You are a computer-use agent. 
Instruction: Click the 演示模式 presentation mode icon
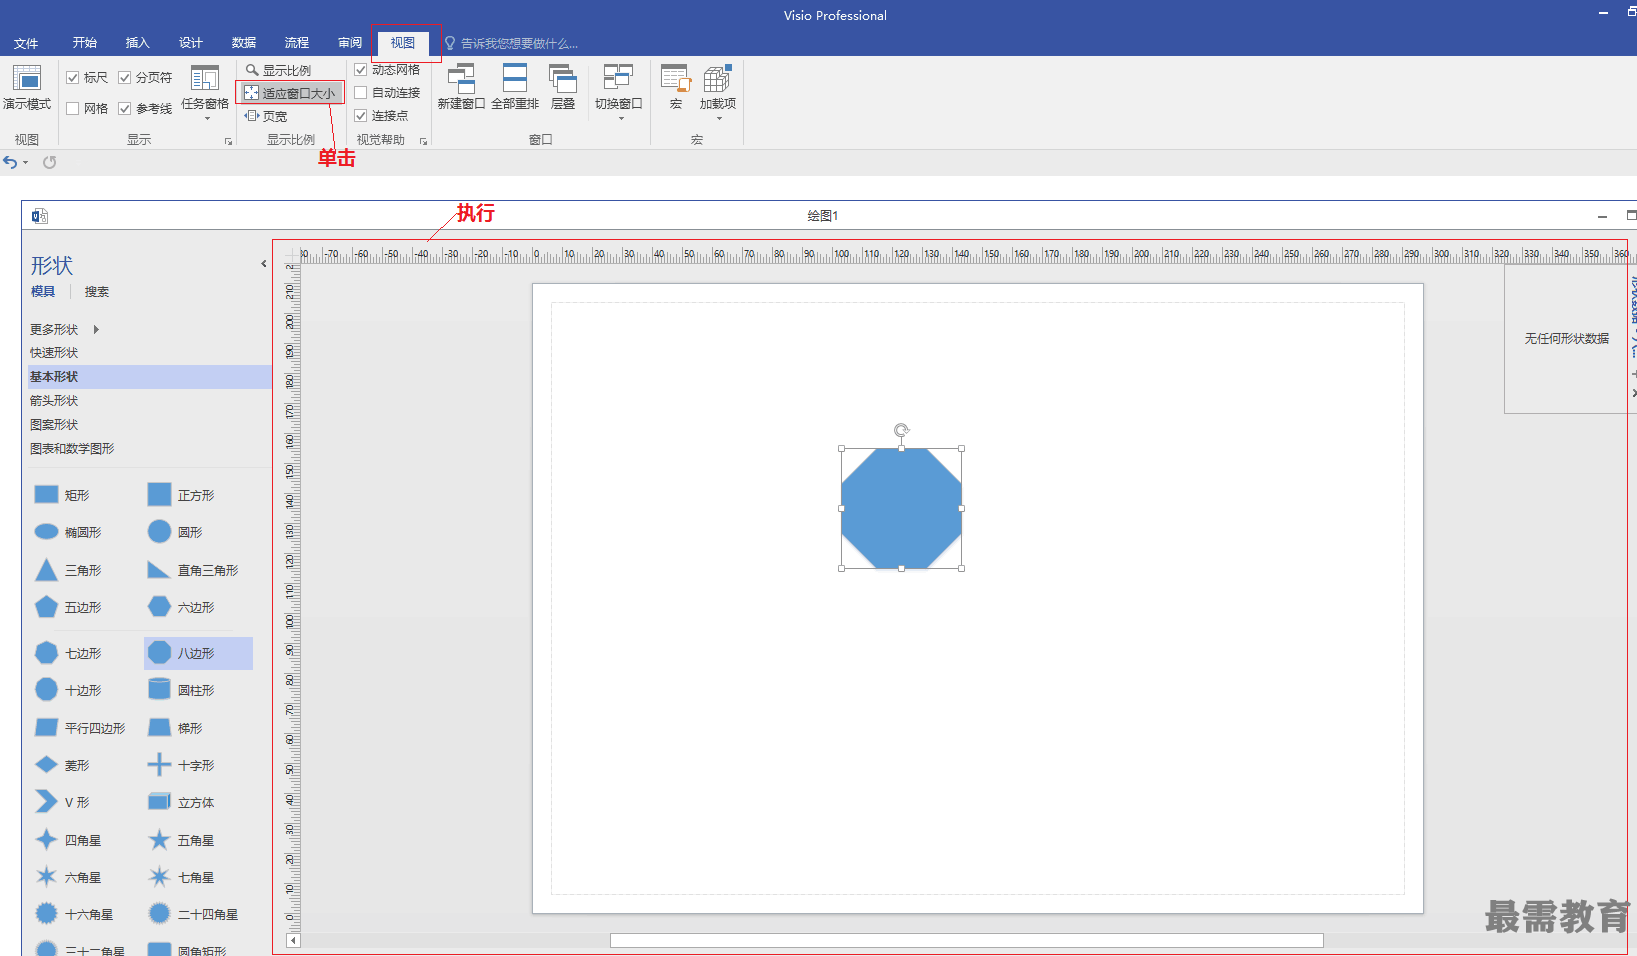click(27, 78)
